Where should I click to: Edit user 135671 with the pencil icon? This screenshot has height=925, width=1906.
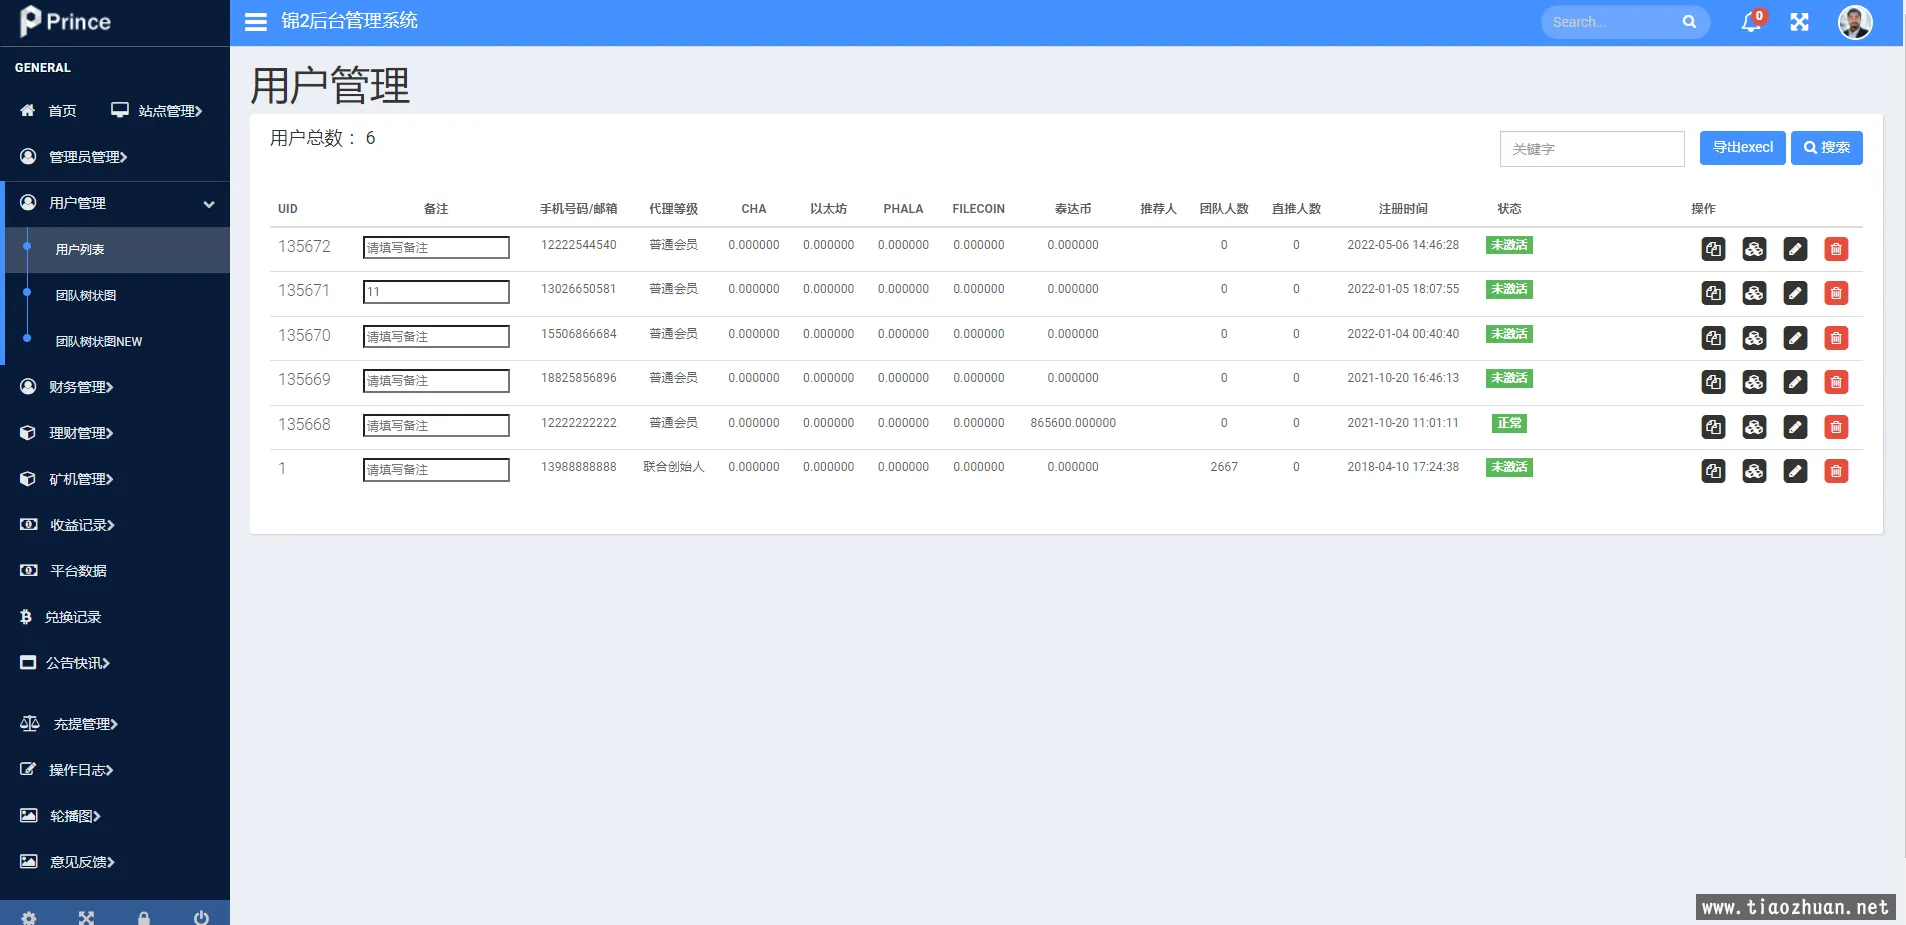pyautogui.click(x=1795, y=293)
